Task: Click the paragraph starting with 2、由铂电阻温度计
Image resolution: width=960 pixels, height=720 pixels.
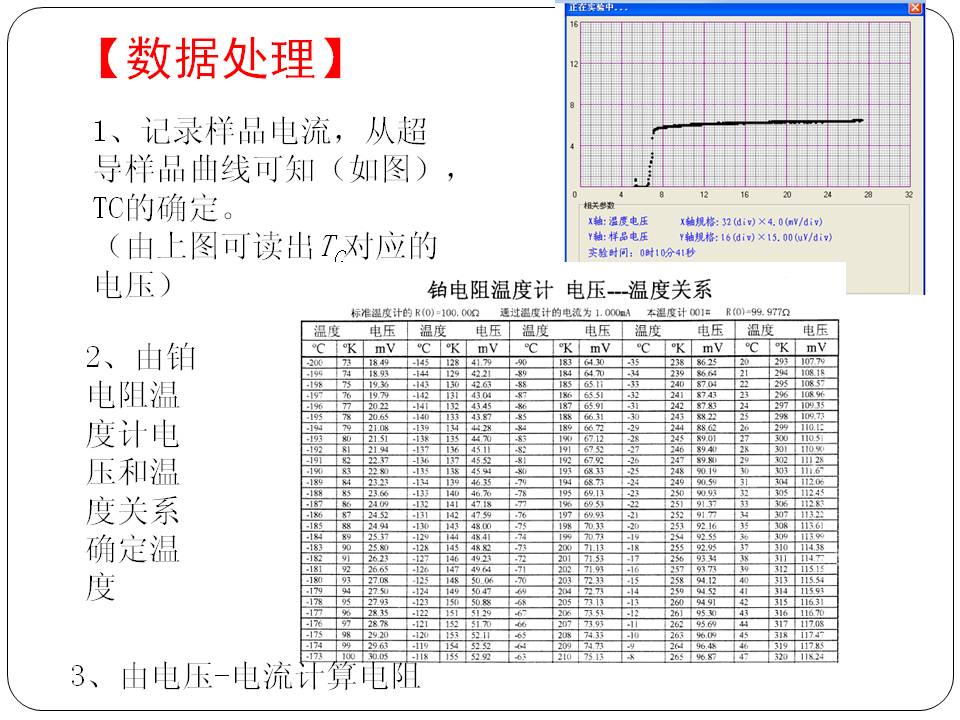Action: (141, 472)
